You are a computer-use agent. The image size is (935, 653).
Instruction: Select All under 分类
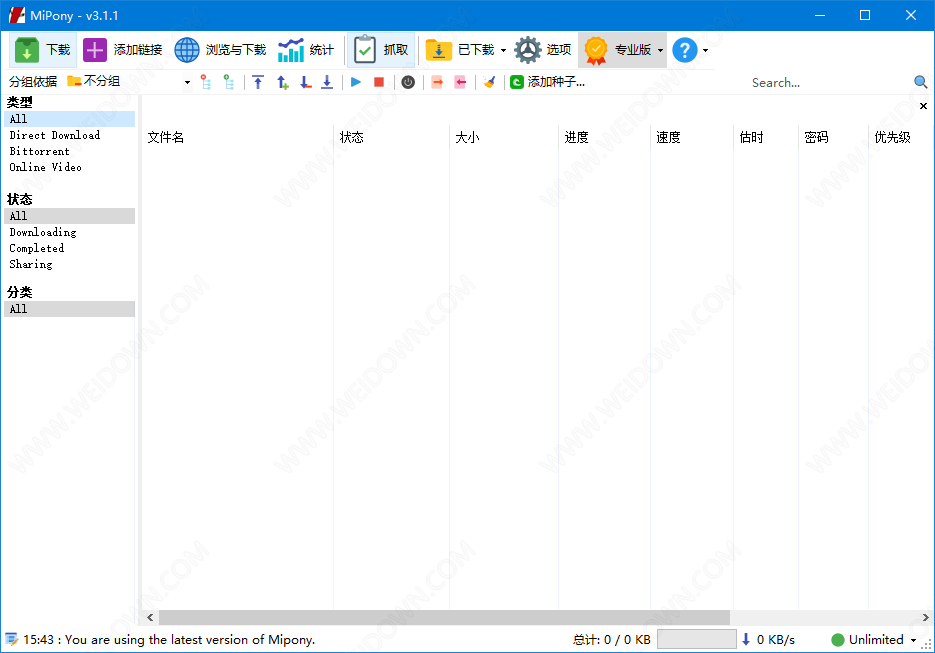coord(70,309)
